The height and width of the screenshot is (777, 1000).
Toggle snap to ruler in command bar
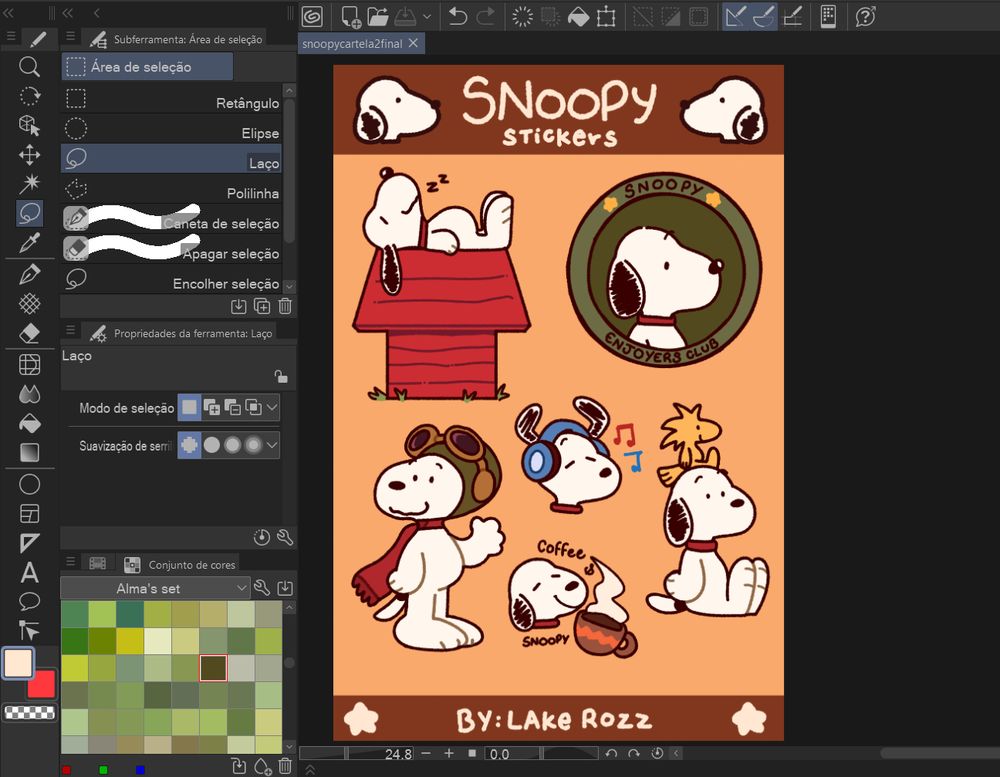coord(737,16)
